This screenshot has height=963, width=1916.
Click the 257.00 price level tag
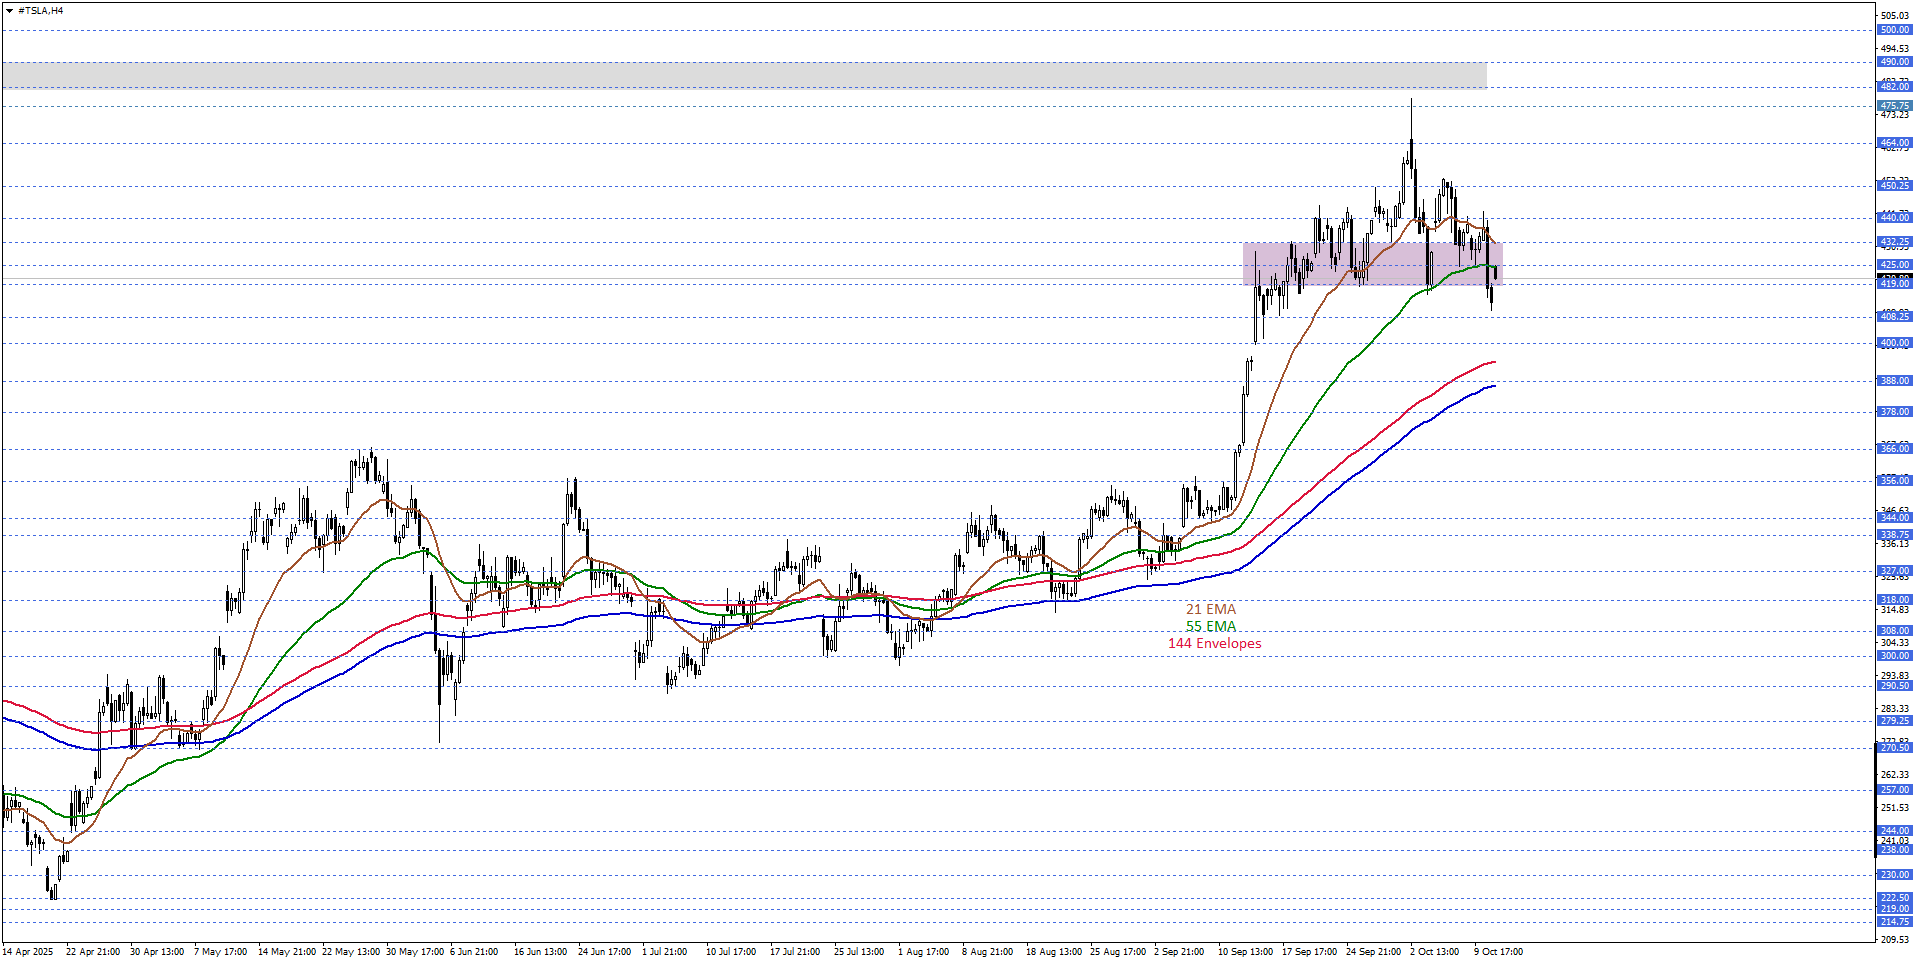click(1894, 790)
